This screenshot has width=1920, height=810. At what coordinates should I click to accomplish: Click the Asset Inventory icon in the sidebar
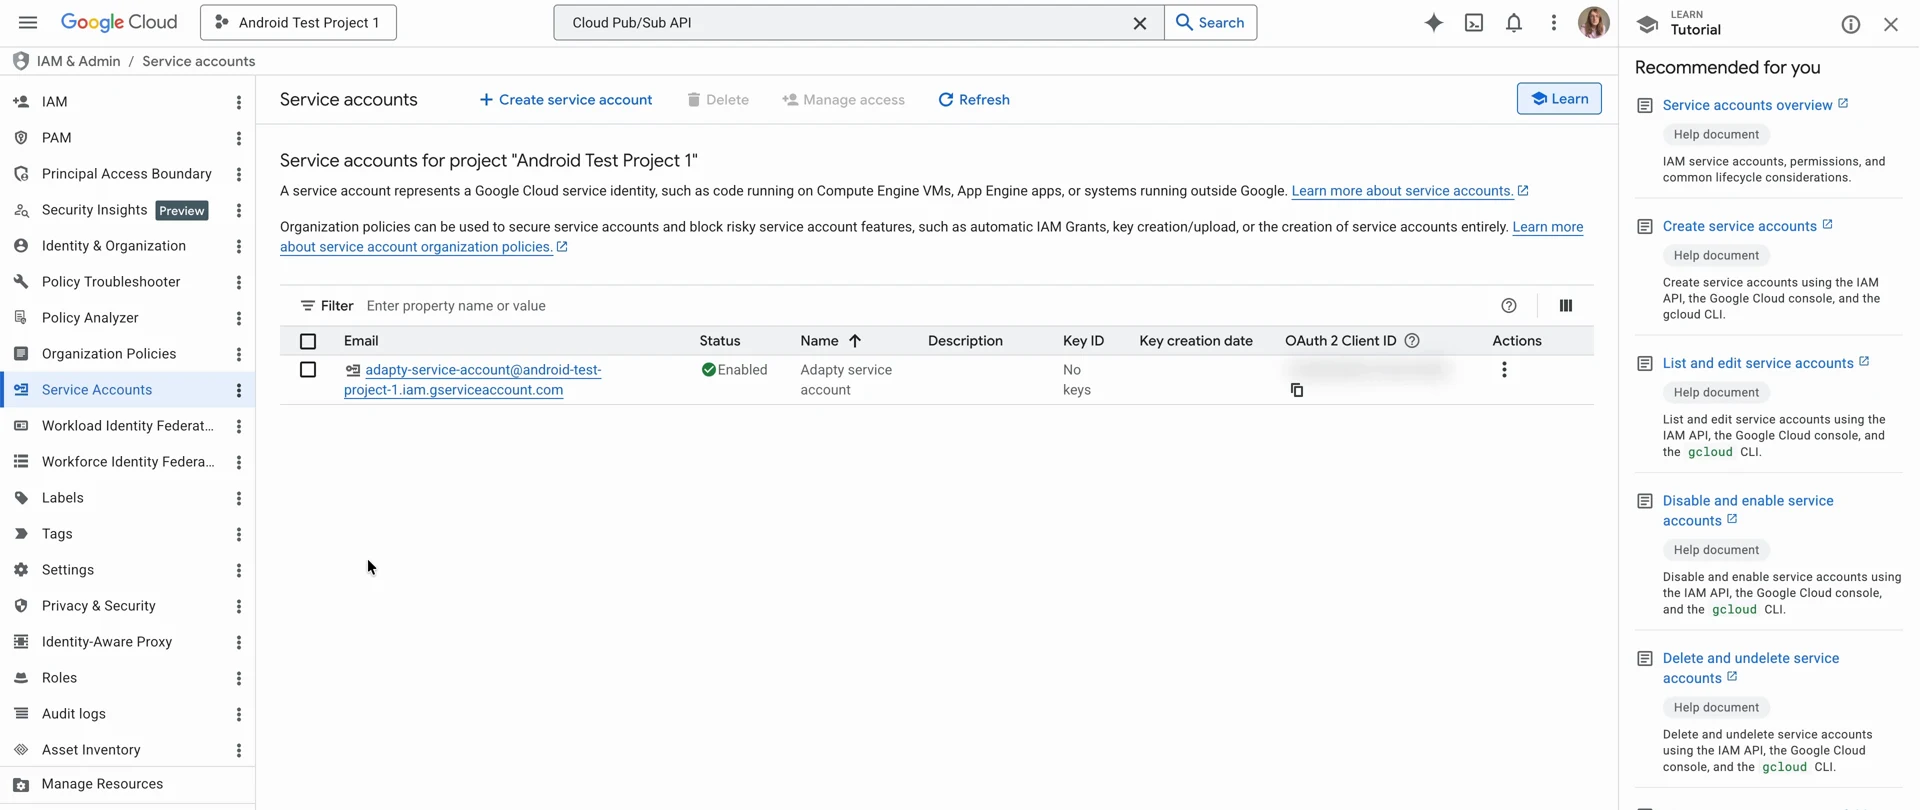[x=21, y=749]
